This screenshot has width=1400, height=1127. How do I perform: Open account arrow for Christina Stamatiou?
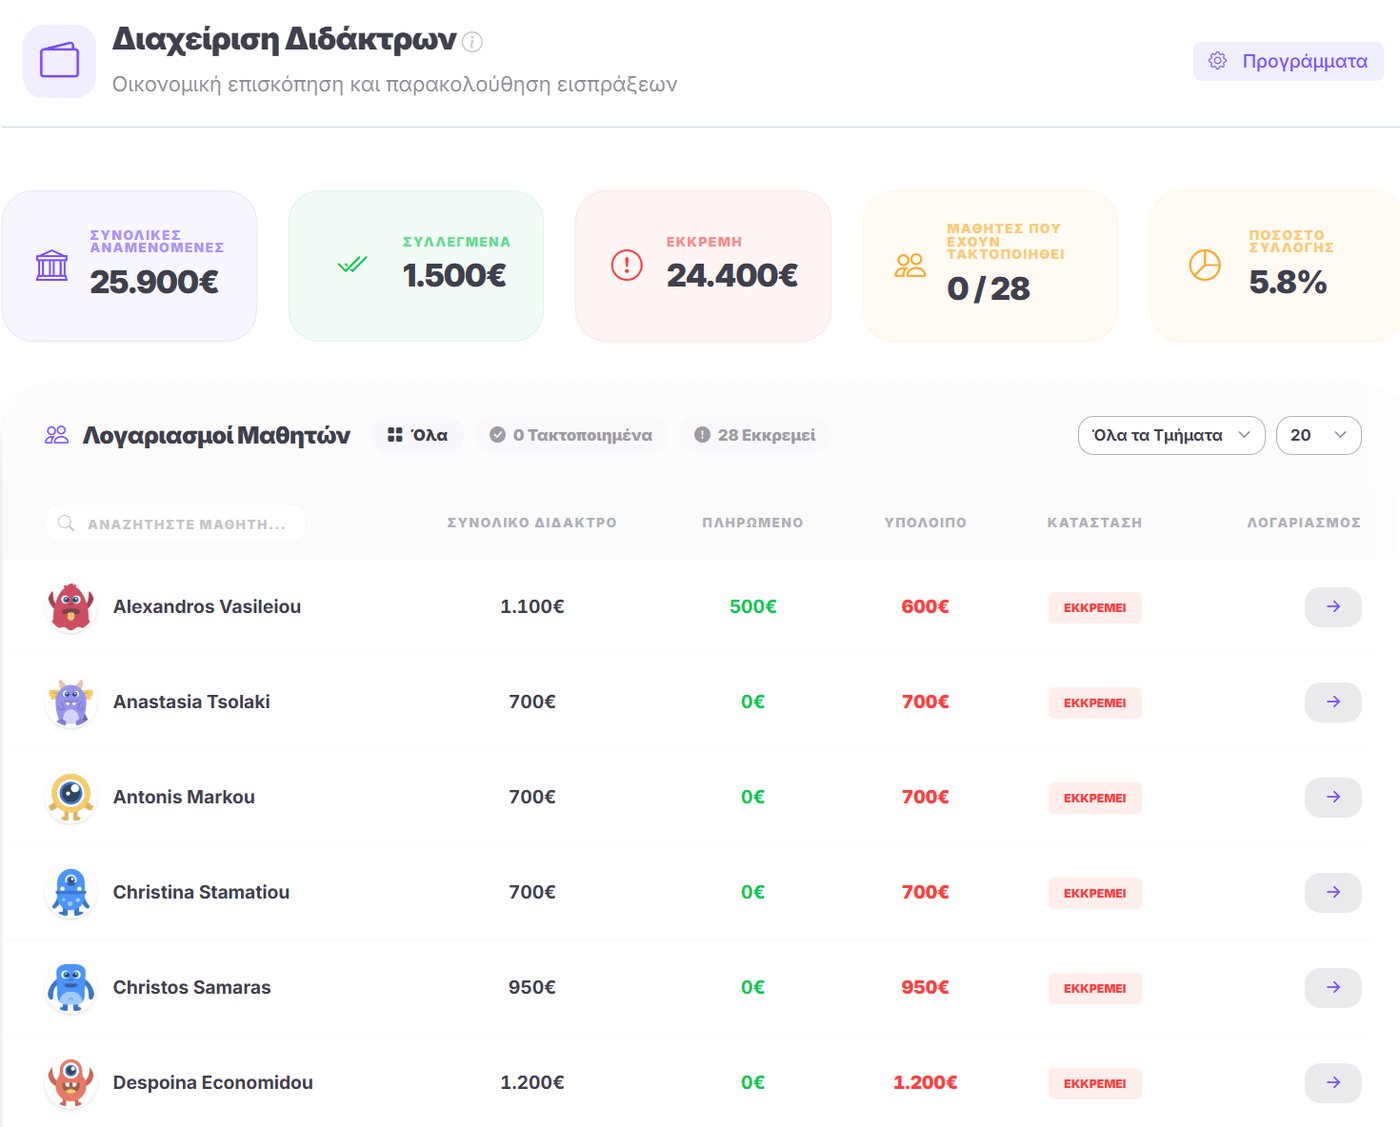pos(1333,892)
